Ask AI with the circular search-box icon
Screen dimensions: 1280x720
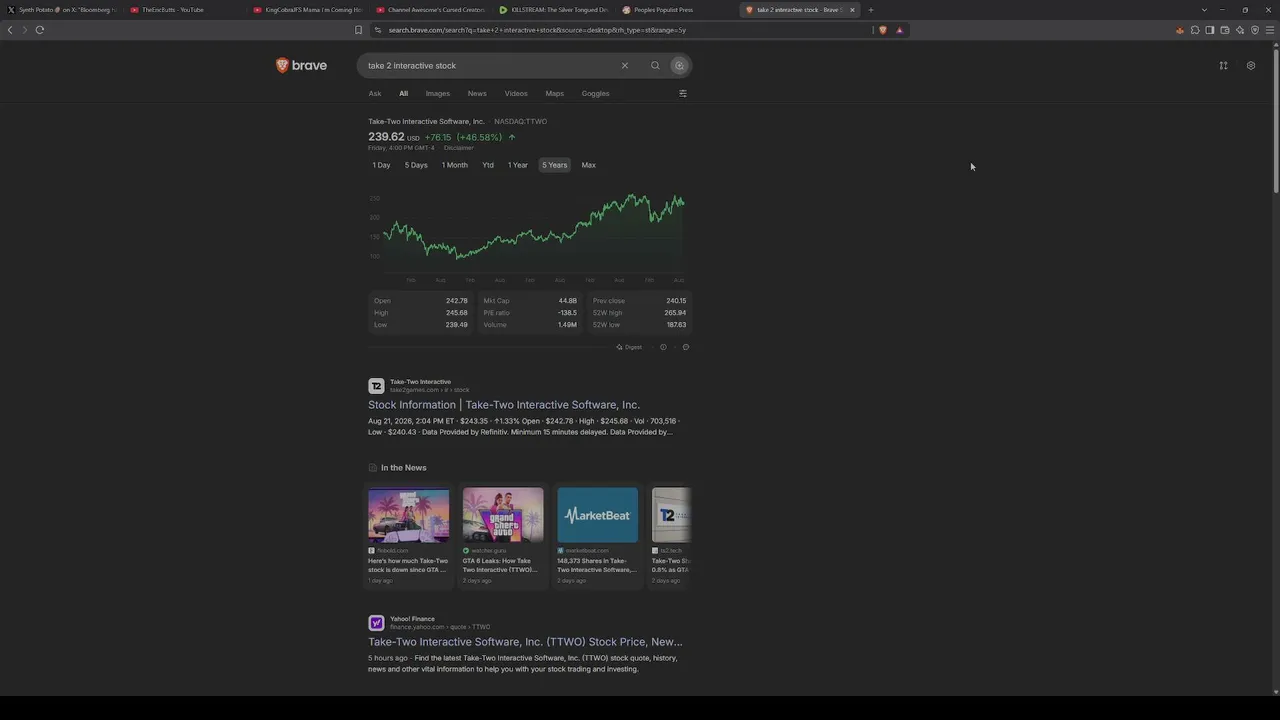[679, 66]
